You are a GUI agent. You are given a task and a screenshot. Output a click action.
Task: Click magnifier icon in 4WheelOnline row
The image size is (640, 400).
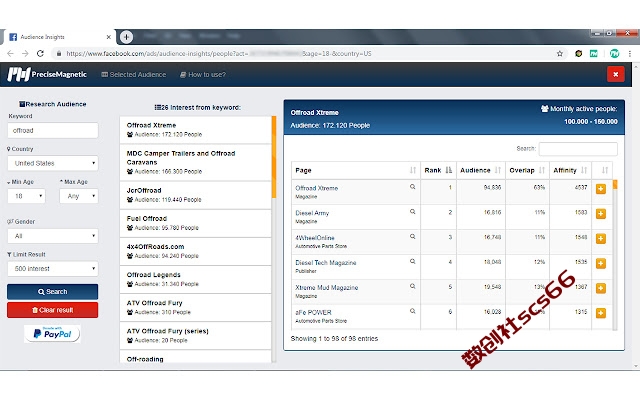tap(413, 236)
